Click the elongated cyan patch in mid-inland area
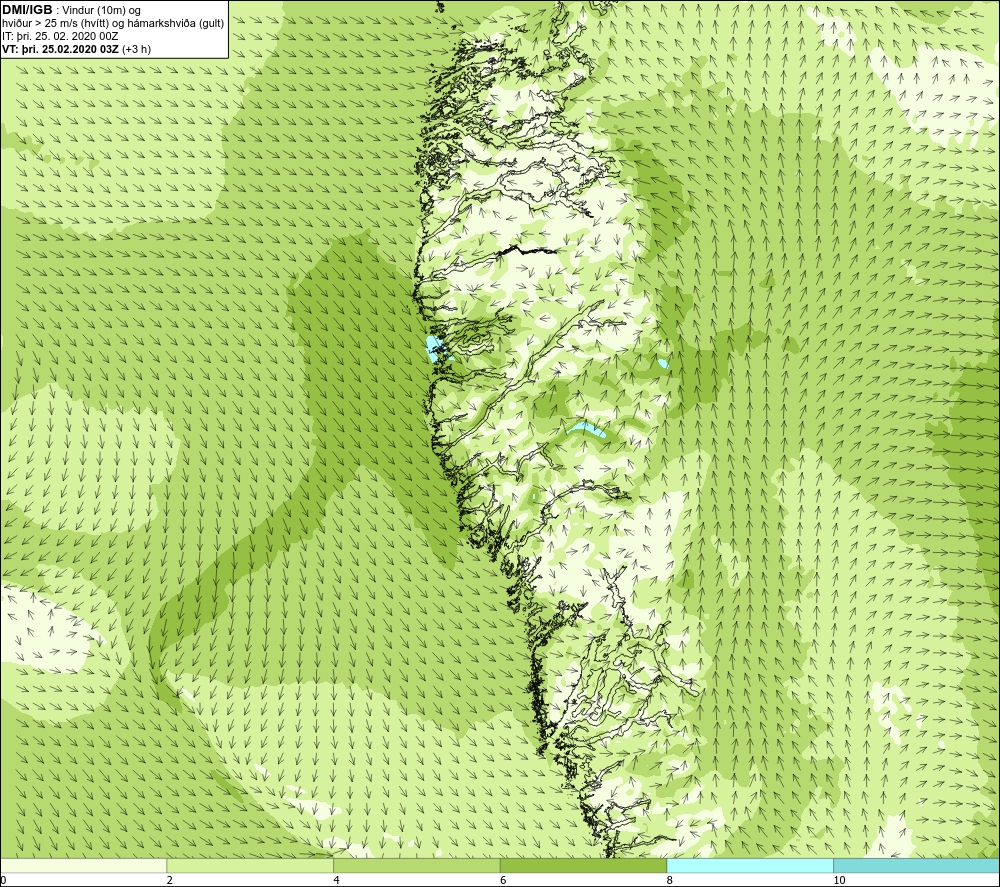 587,430
